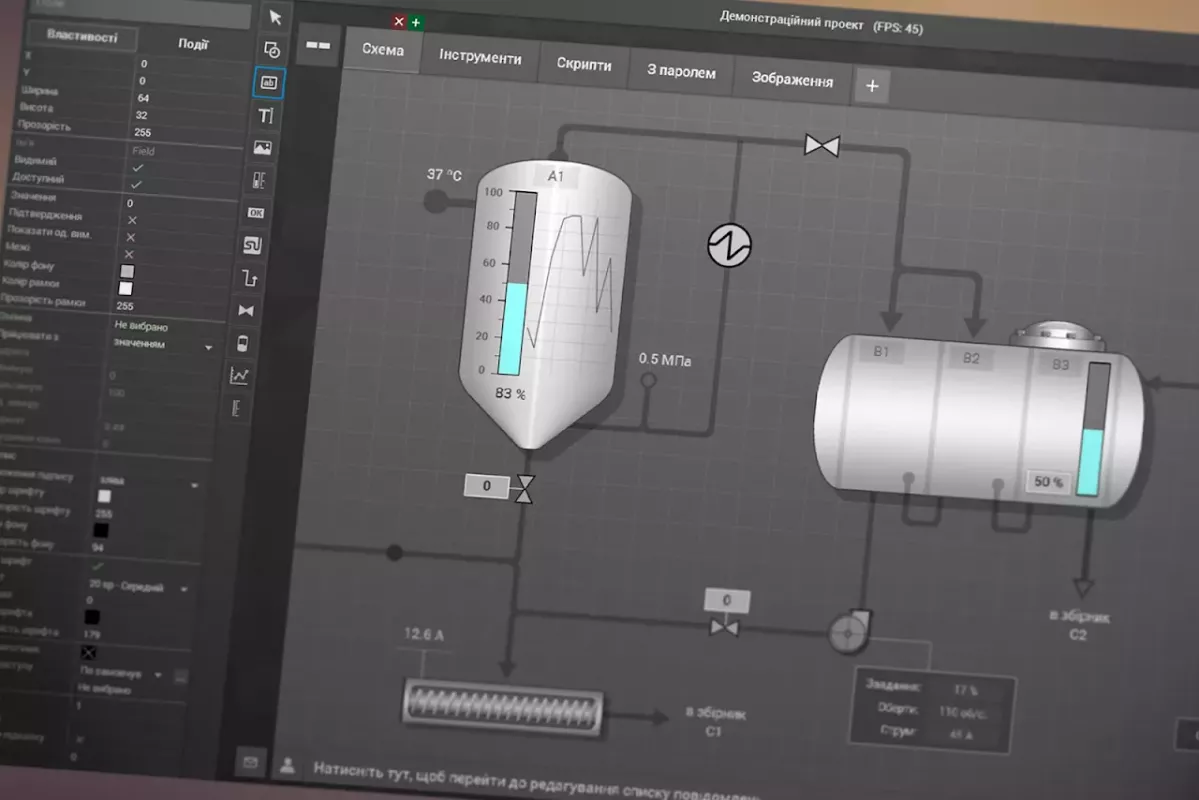This screenshot has width=1199, height=800.
Task: Click the Колір фону gray swatch
Action: coord(127,271)
